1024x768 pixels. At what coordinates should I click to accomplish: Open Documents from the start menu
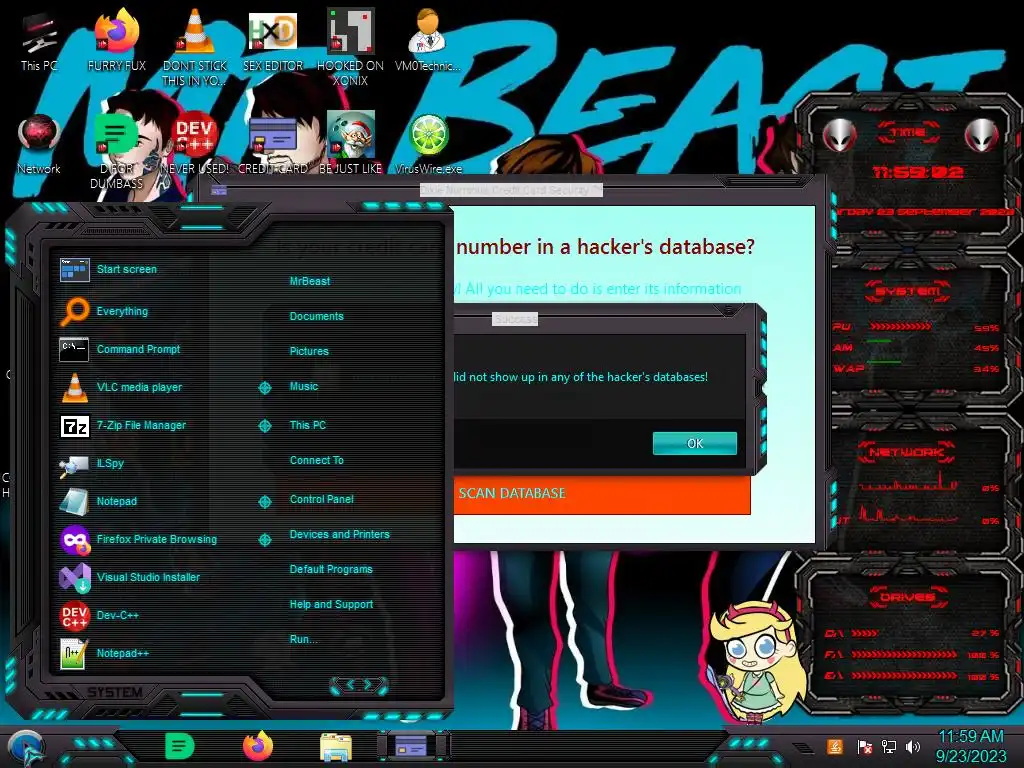316,316
